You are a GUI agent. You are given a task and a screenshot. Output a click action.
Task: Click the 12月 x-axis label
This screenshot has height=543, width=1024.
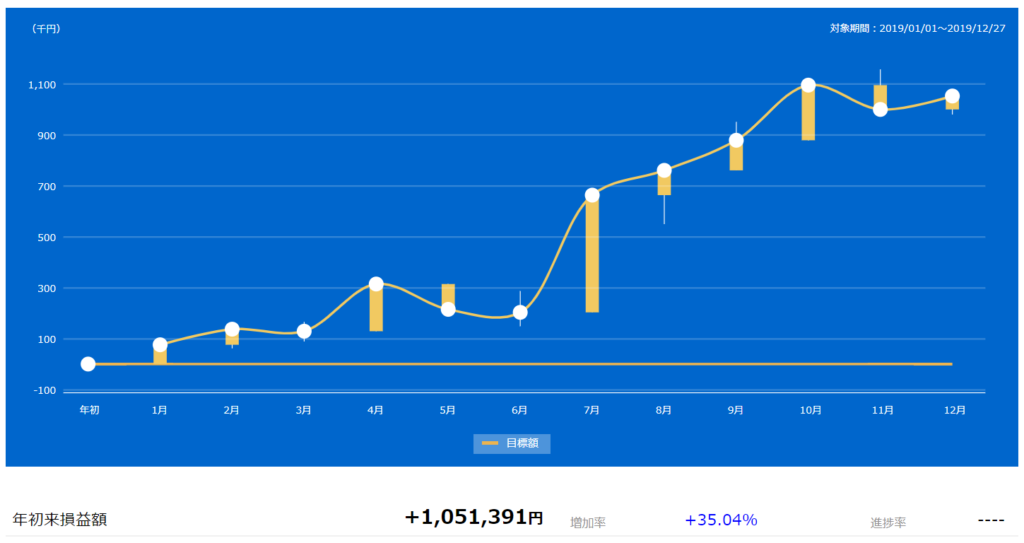955,410
